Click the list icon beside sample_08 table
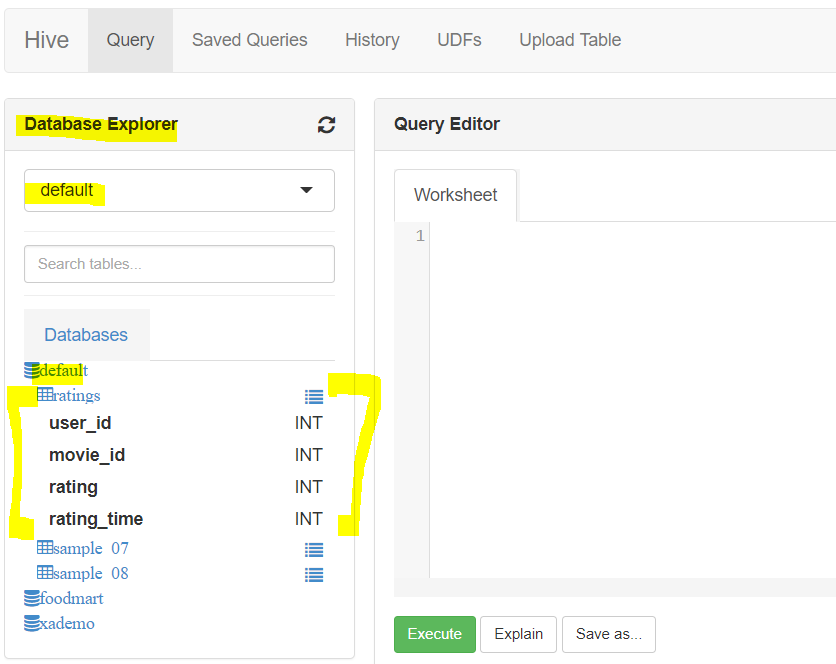The image size is (836, 664). [314, 575]
